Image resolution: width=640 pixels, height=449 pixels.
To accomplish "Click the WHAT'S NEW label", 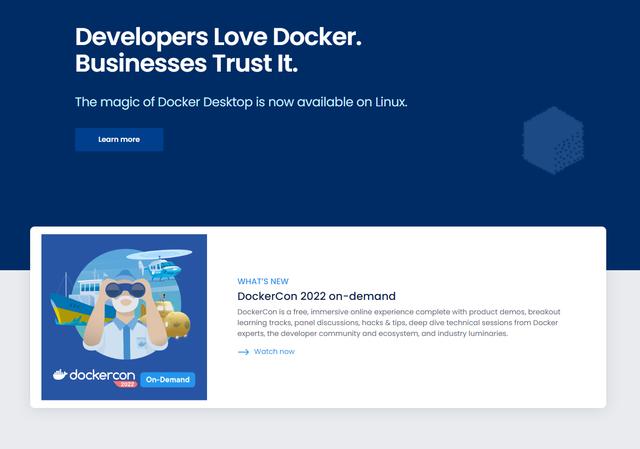I will pyautogui.click(x=263, y=281).
